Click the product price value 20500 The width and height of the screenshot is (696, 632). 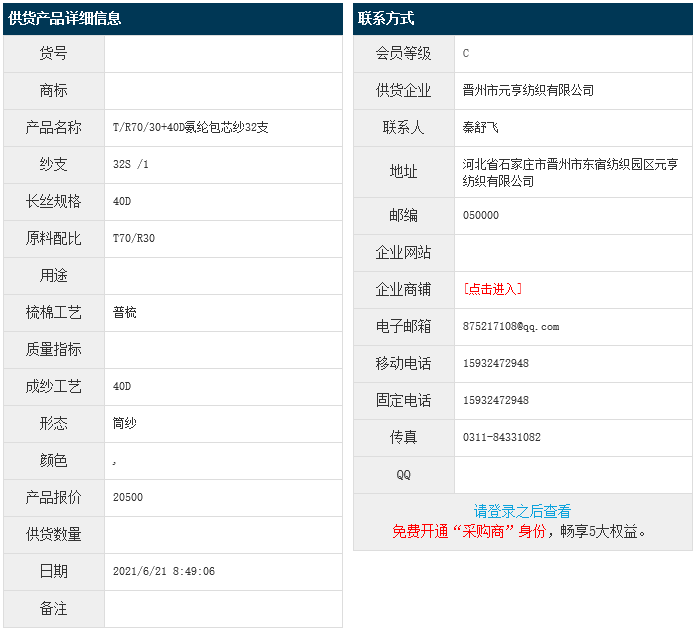tap(128, 497)
